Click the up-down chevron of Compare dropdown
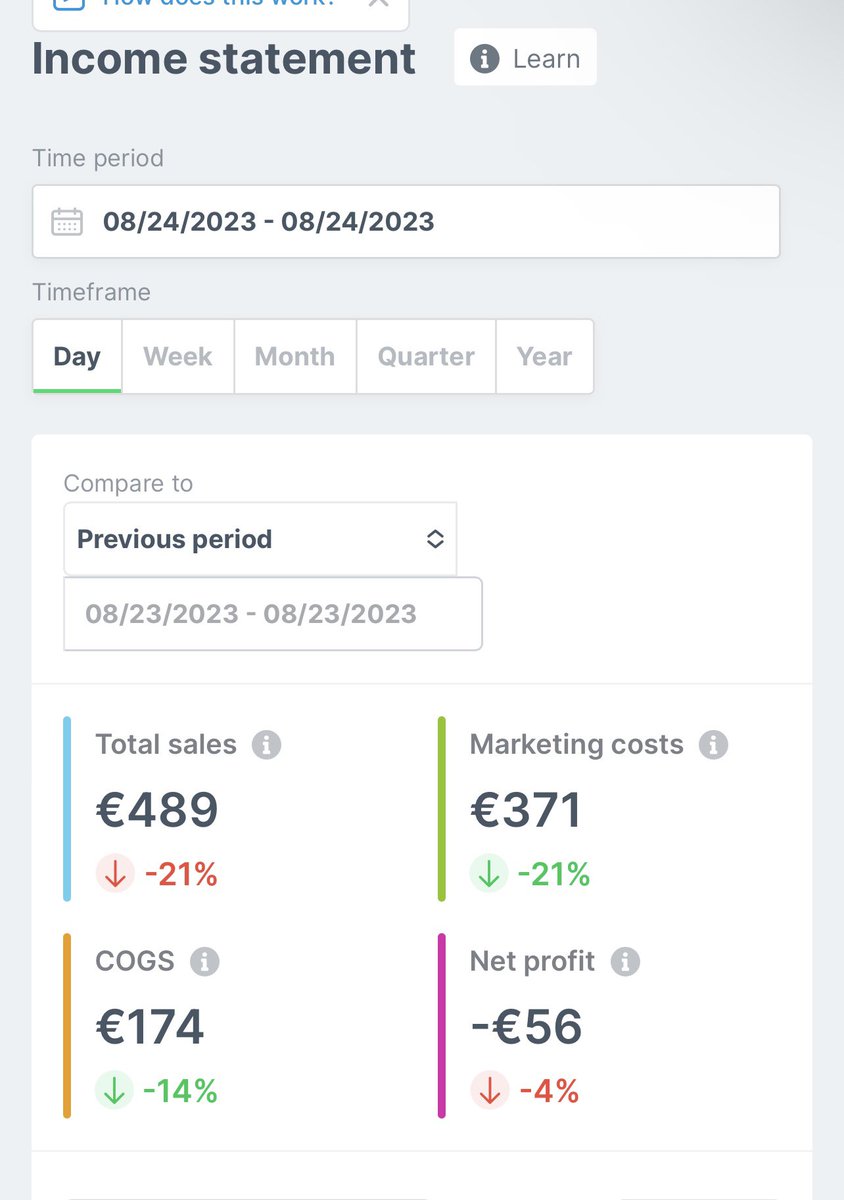This screenshot has width=844, height=1200. pyautogui.click(x=435, y=539)
